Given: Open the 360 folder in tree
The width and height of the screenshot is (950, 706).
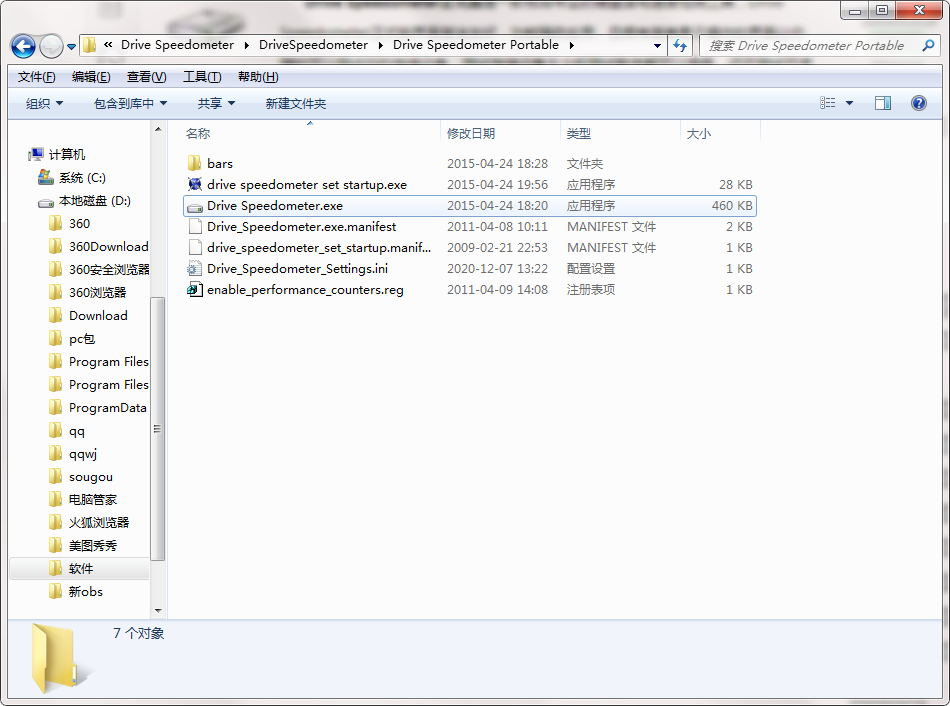Looking at the screenshot, I should tap(69, 224).
